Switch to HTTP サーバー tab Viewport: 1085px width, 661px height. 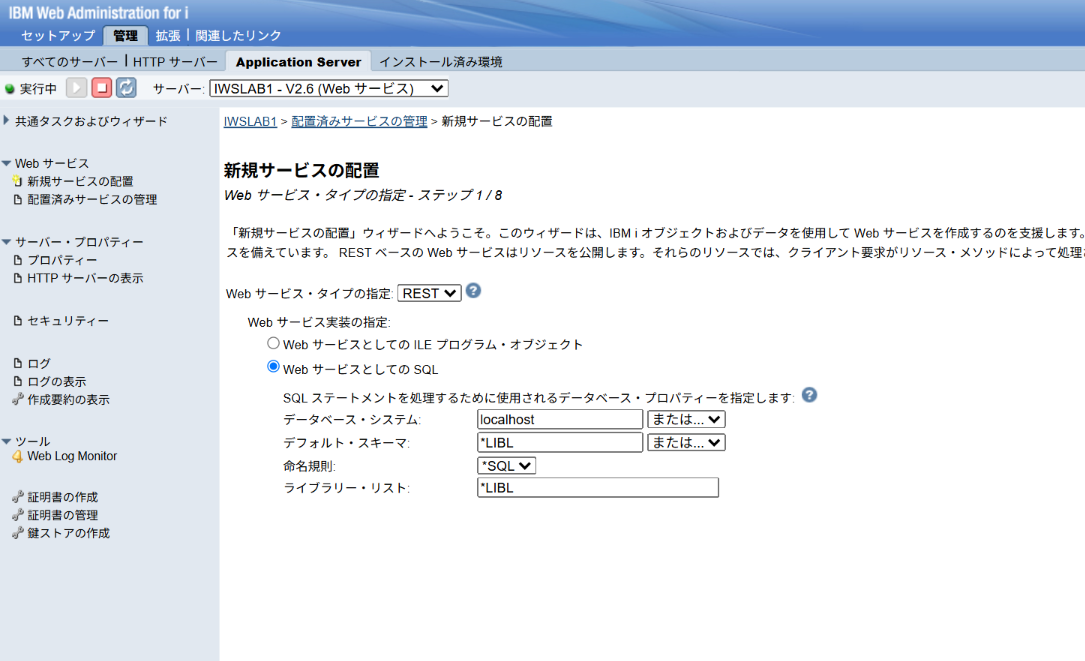[x=176, y=62]
